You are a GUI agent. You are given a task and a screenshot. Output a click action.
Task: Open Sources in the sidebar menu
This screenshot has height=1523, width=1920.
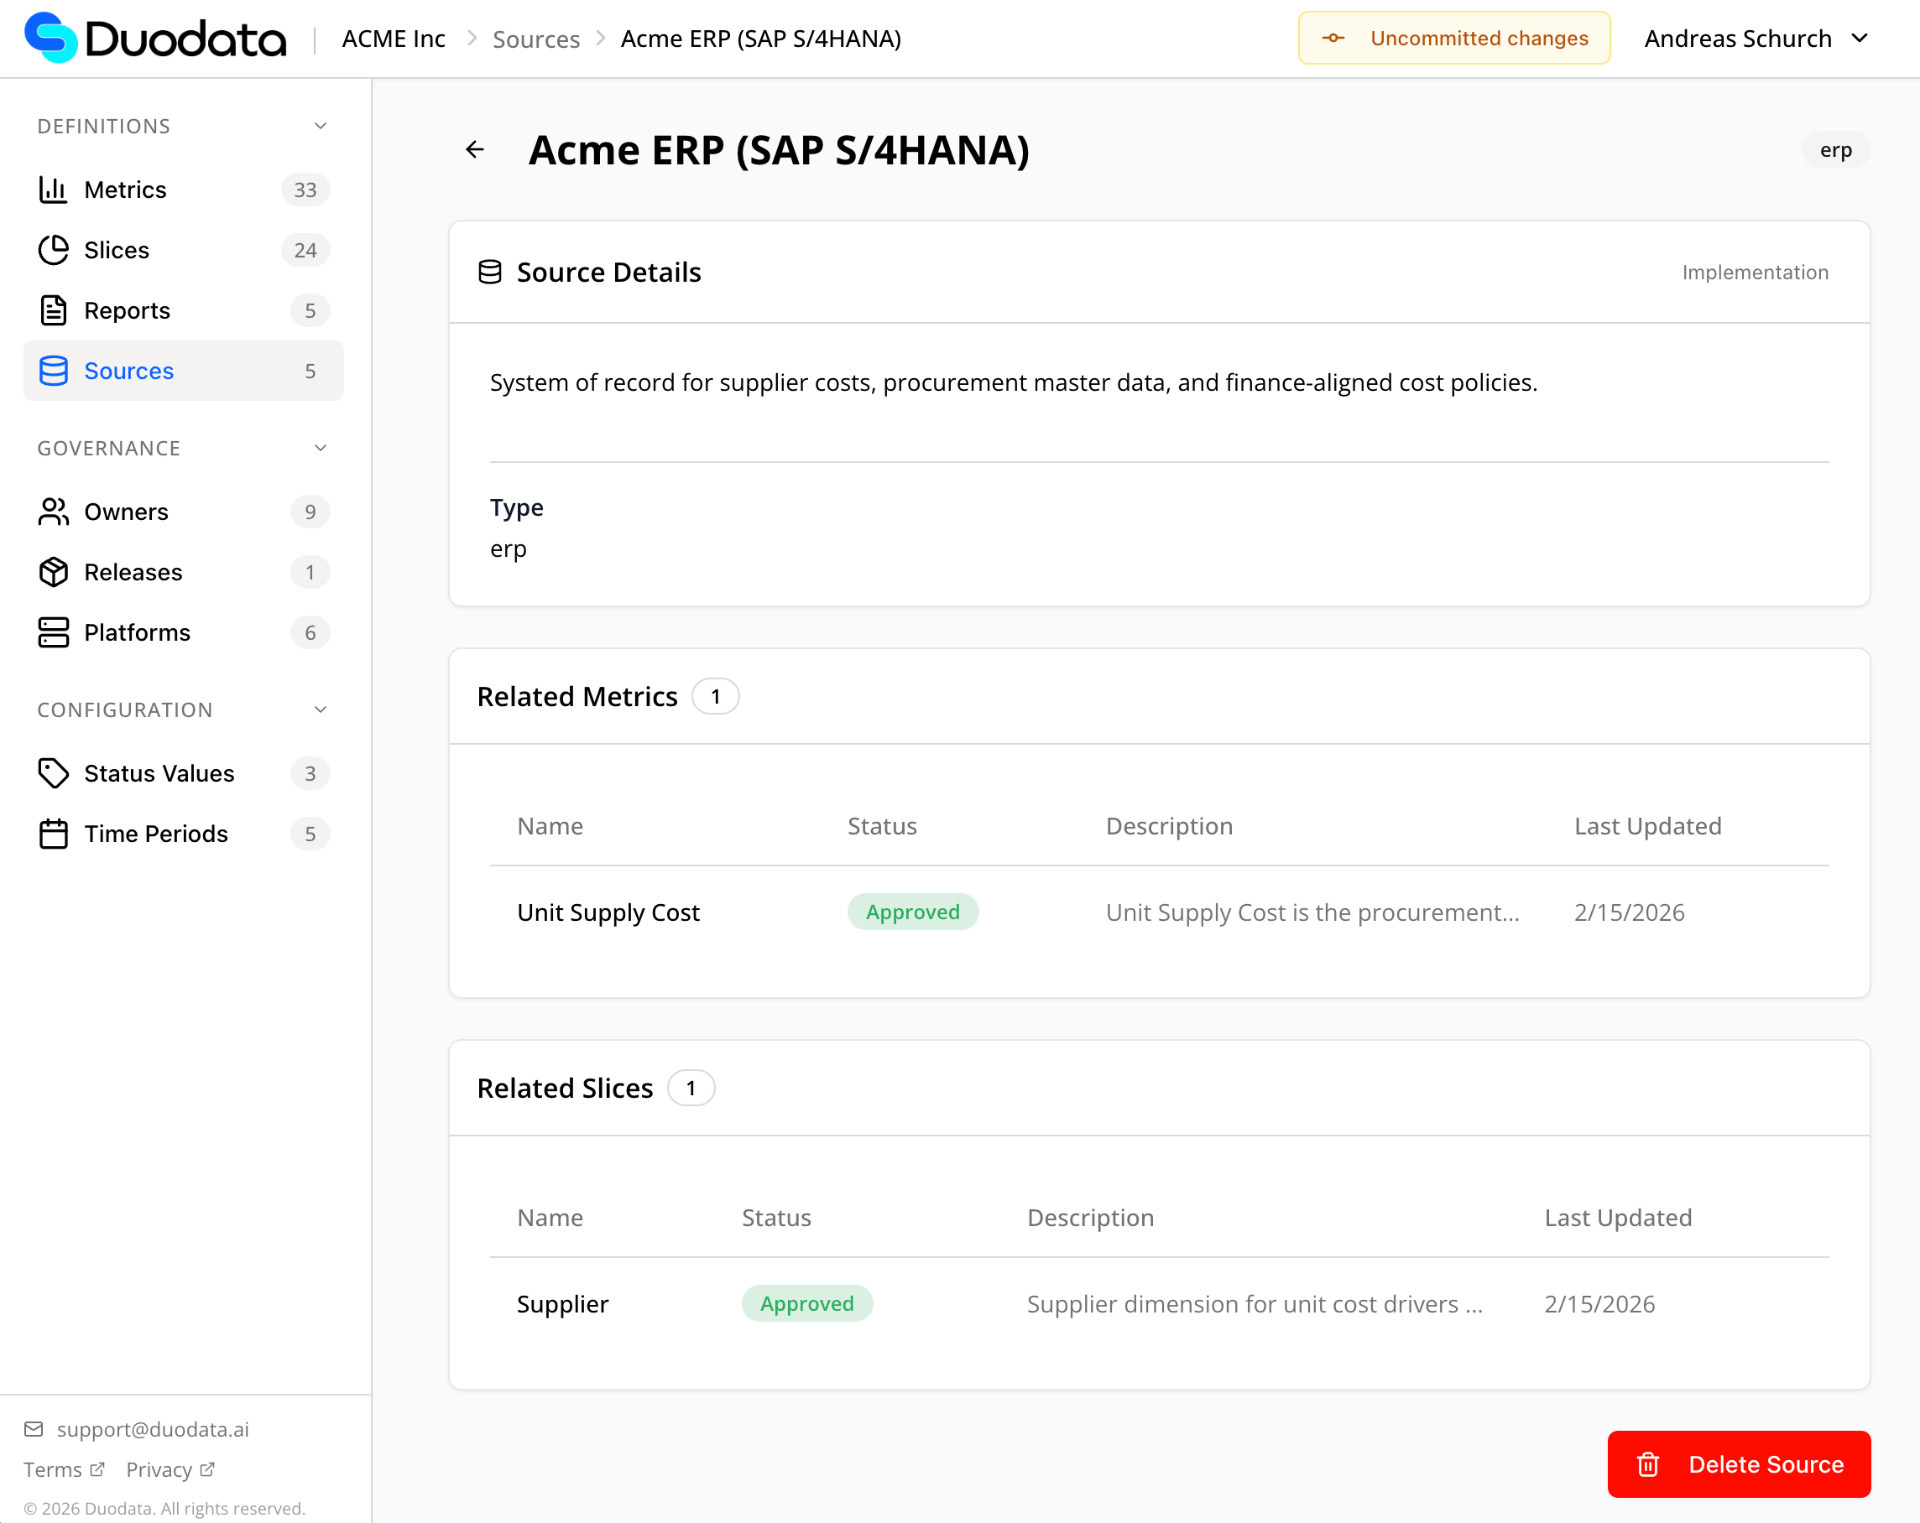[x=129, y=371]
